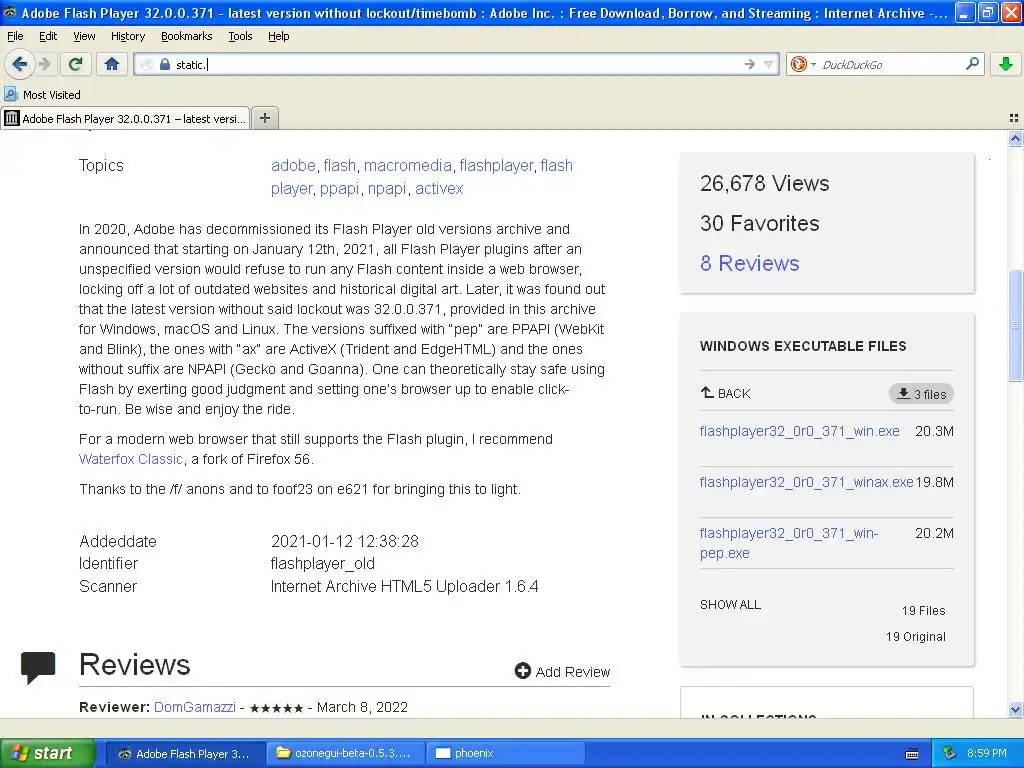Viewport: 1024px width, 768px height.
Task: Click the flashplayer_old identifier value
Action: click(x=323, y=564)
